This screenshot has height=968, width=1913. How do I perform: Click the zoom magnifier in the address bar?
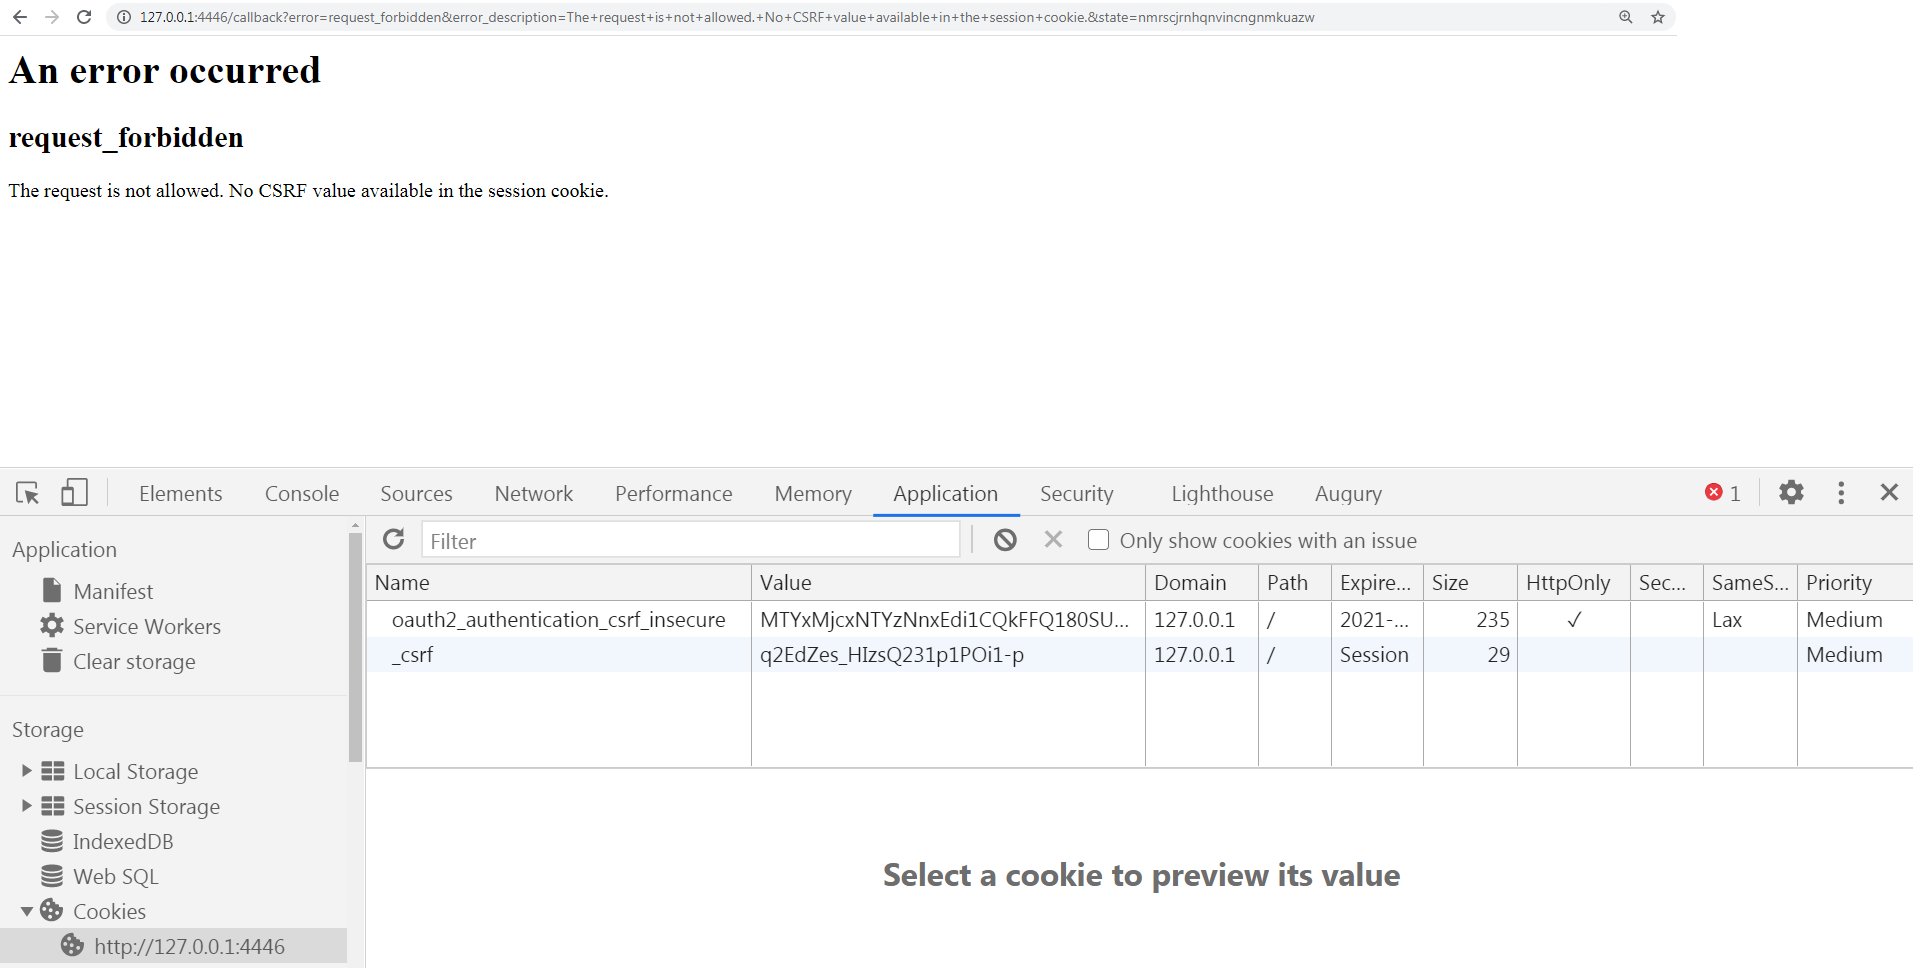pos(1626,17)
